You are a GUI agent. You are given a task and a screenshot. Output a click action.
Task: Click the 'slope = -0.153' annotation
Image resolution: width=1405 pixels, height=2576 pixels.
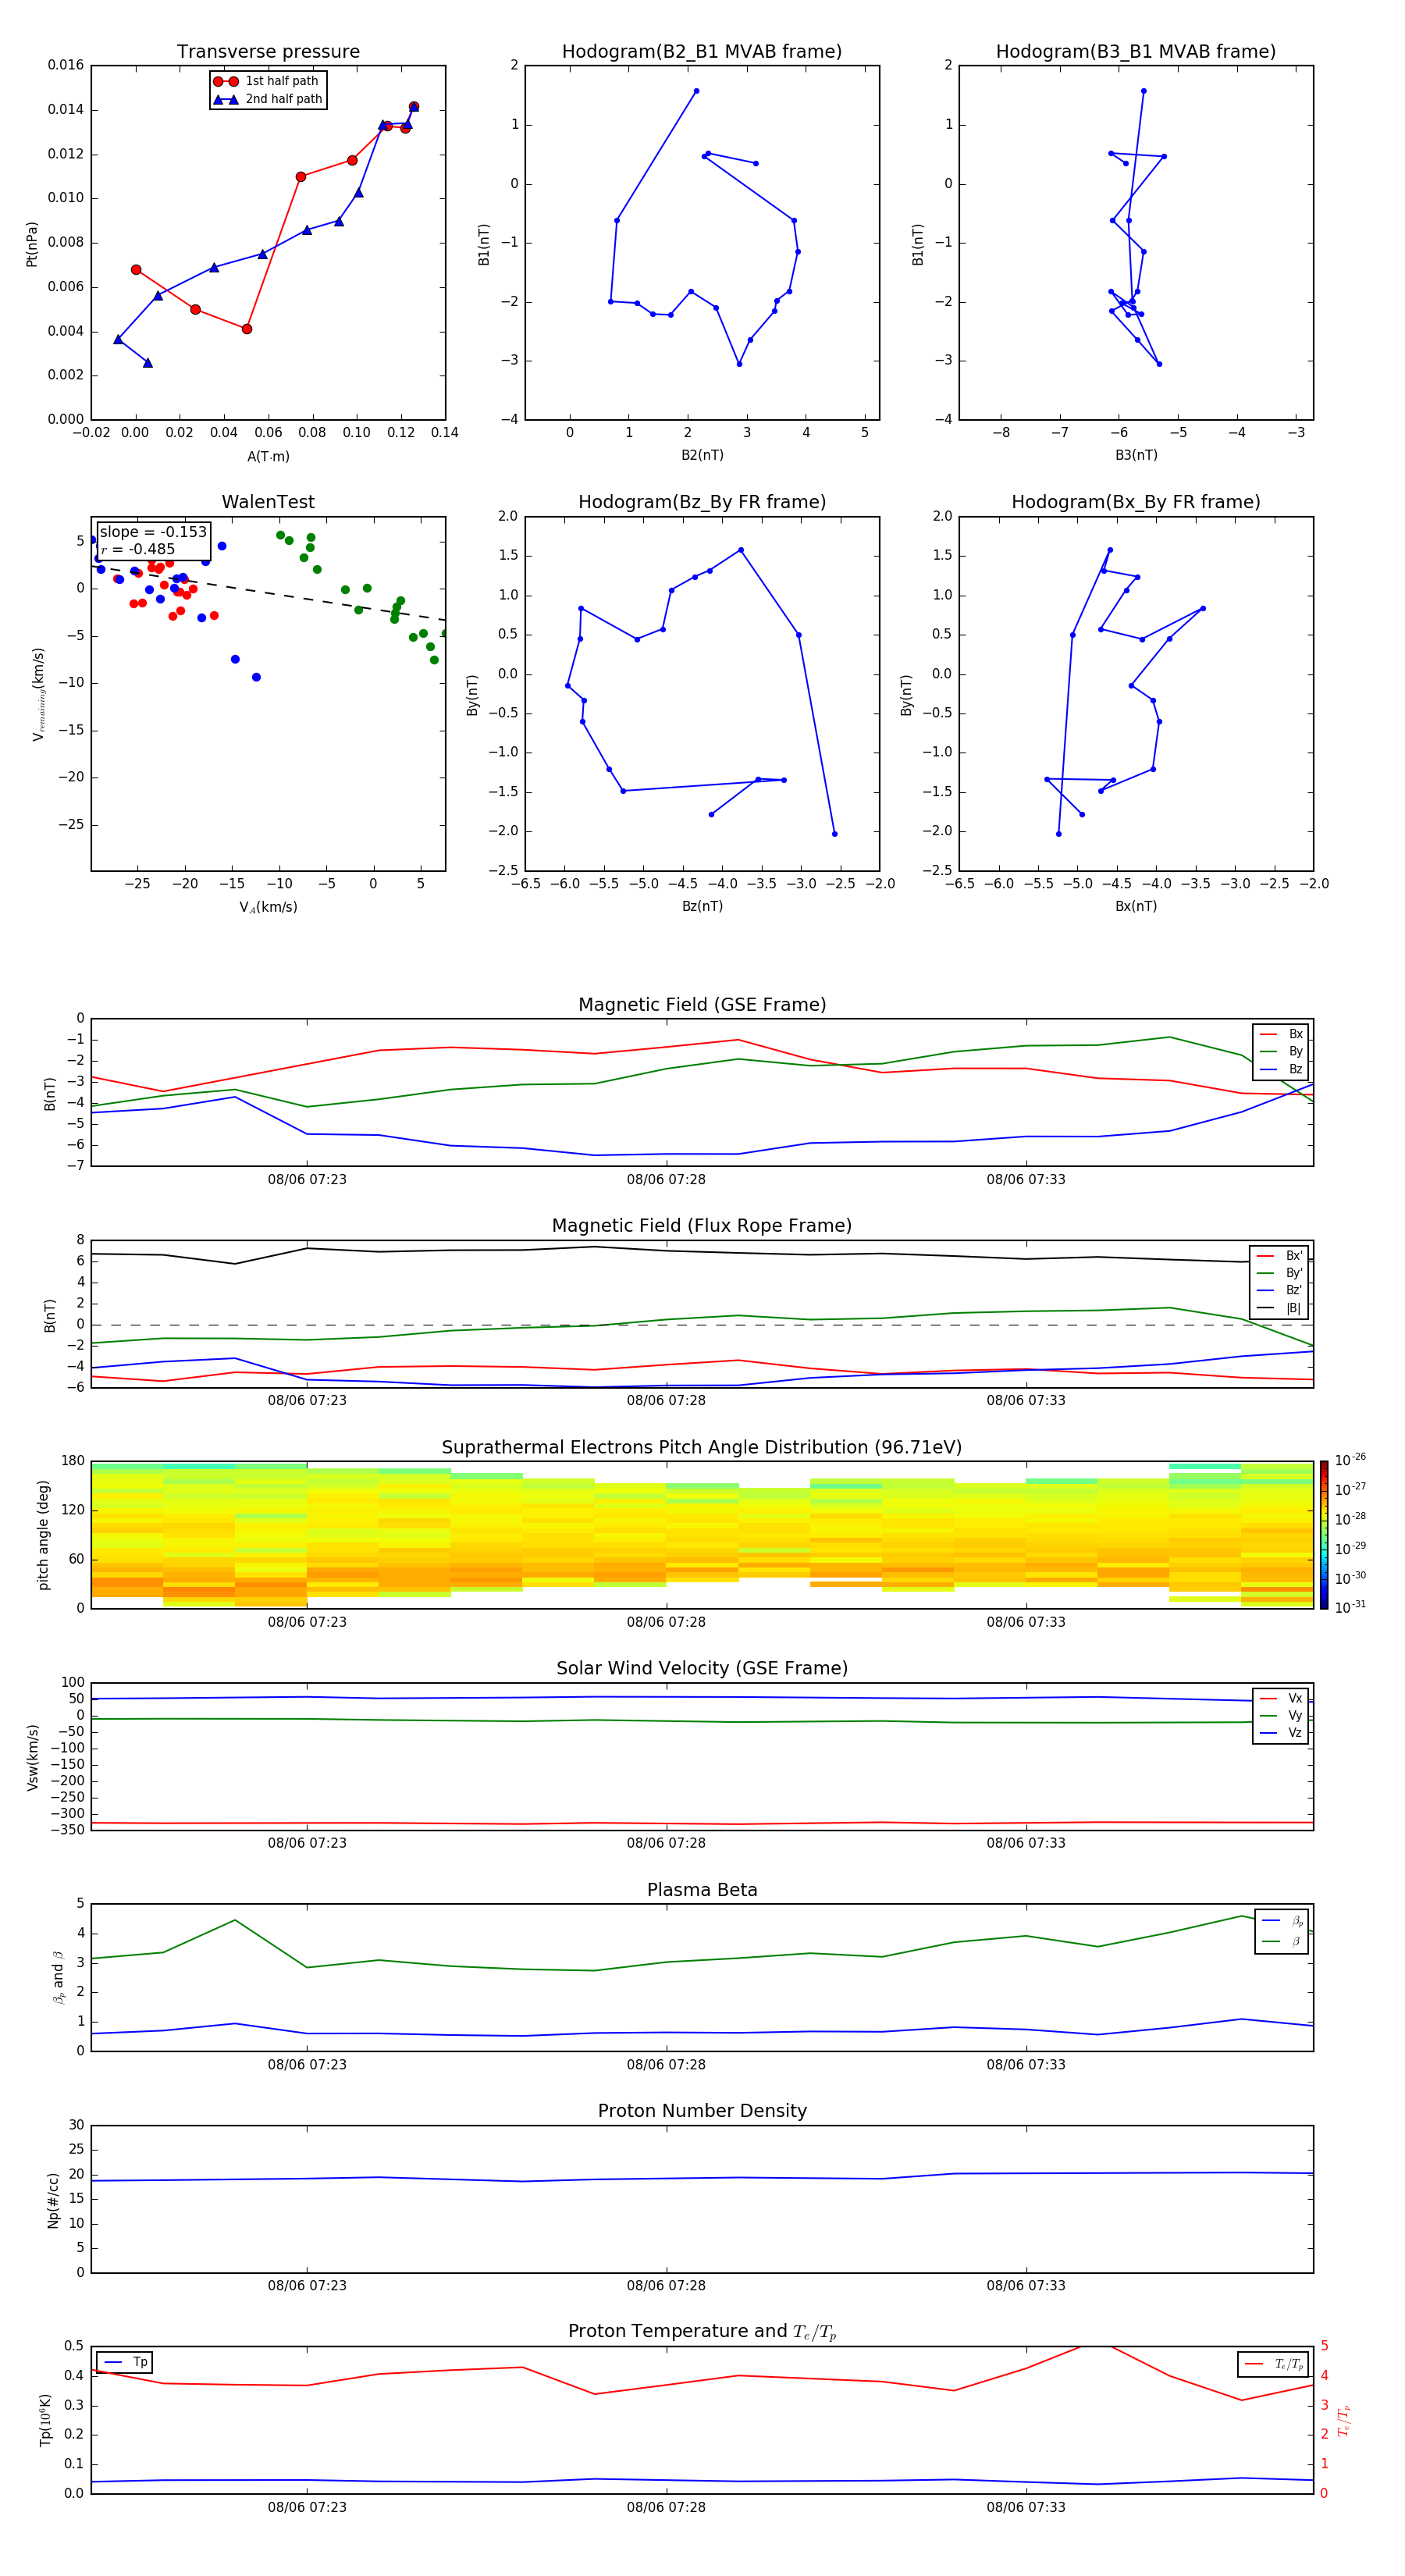coord(153,532)
